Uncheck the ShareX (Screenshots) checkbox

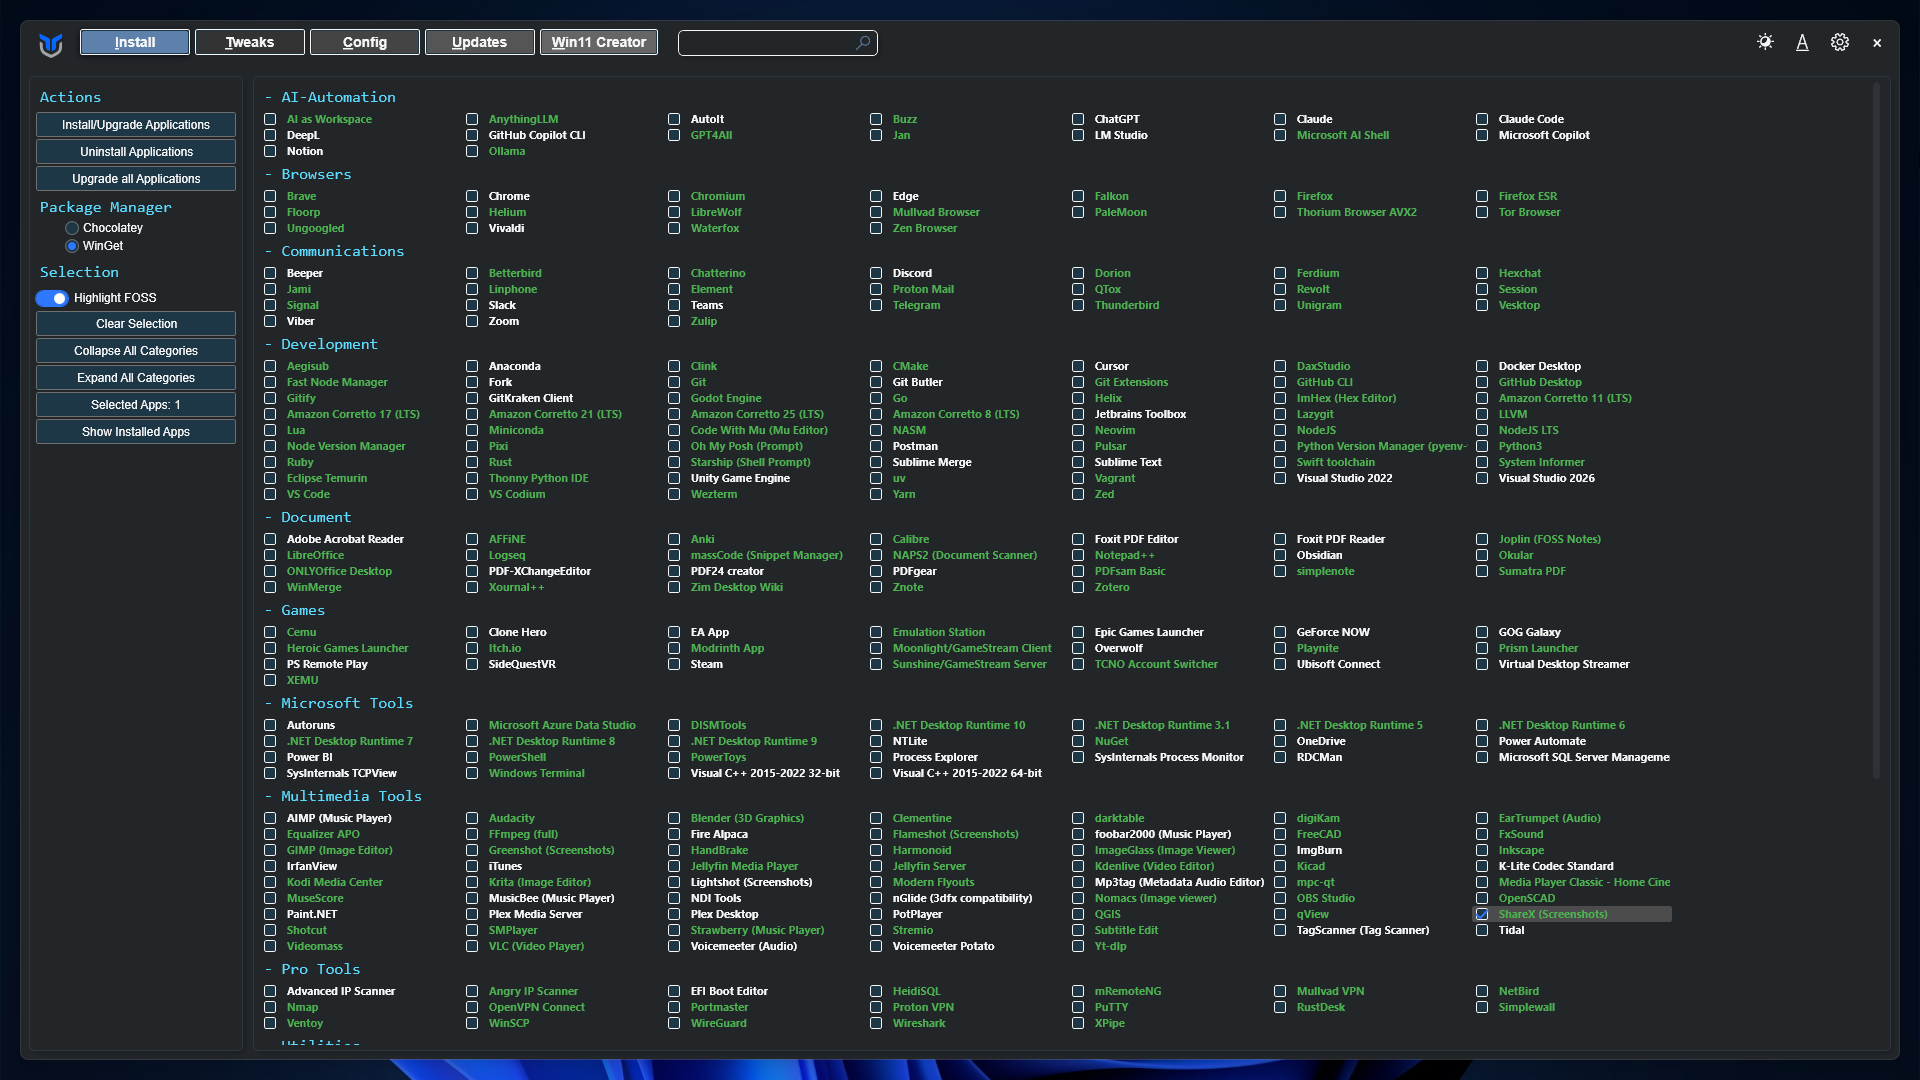(x=1482, y=914)
